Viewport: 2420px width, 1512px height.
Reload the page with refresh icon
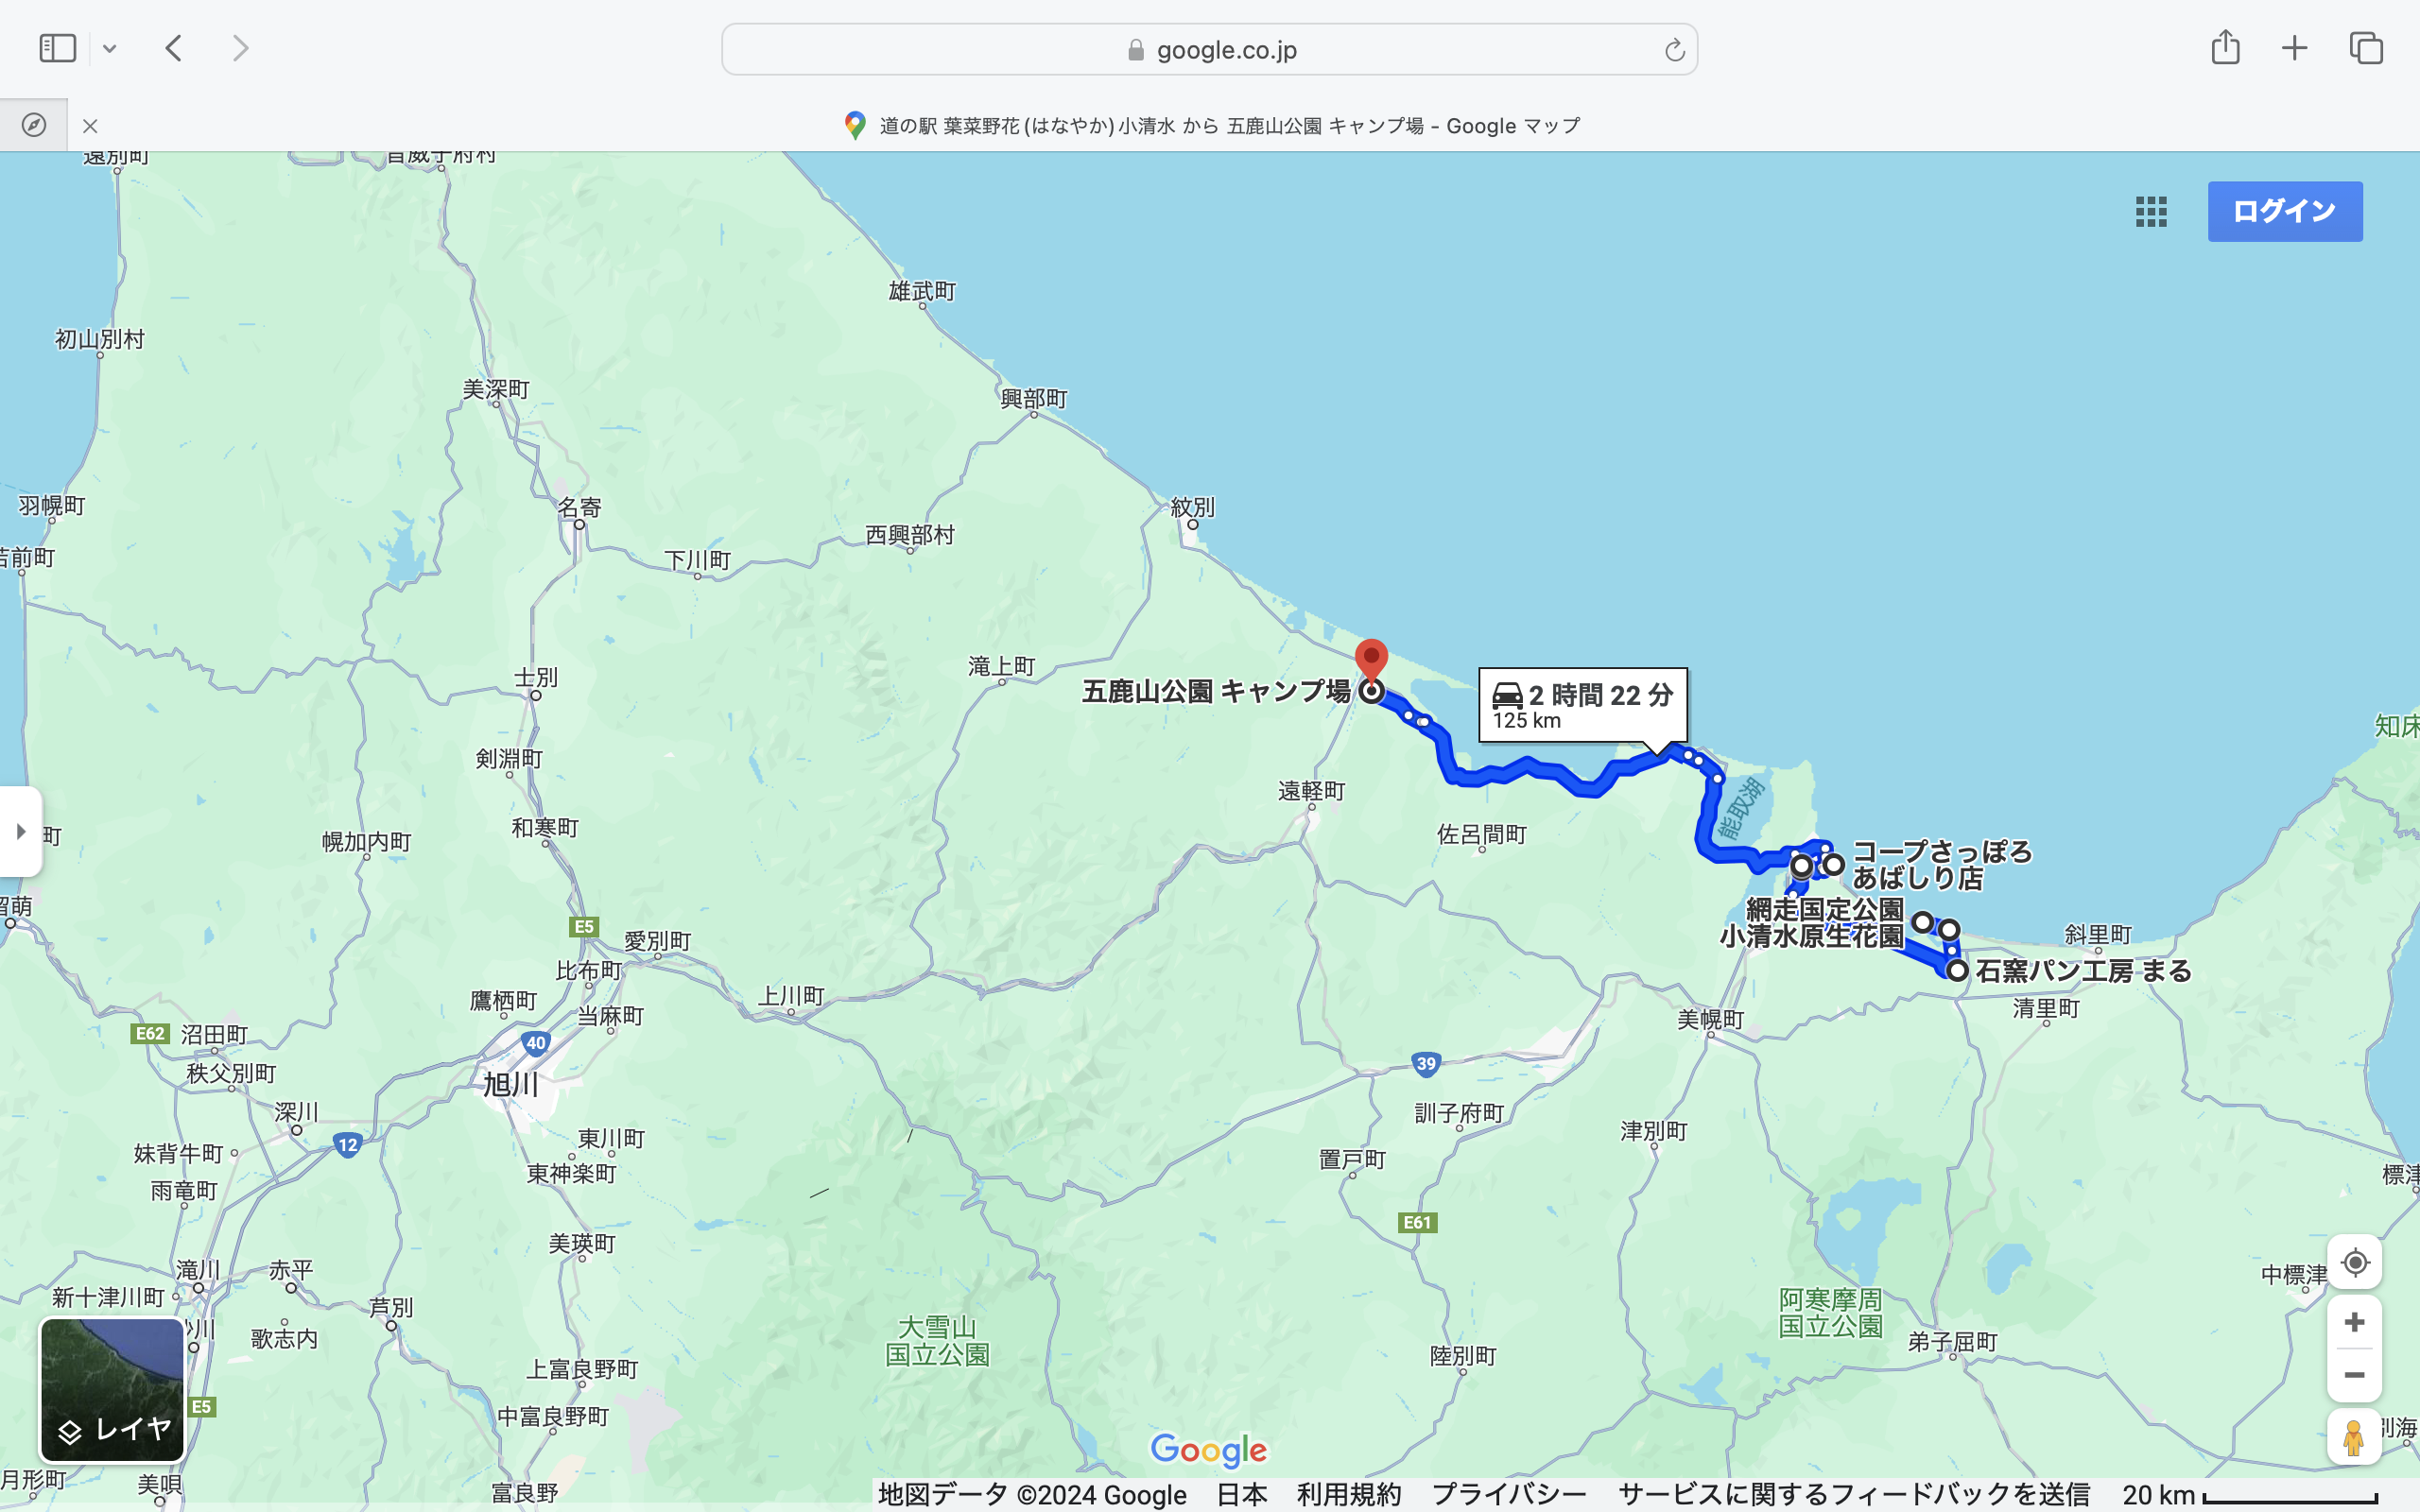pos(1674,50)
